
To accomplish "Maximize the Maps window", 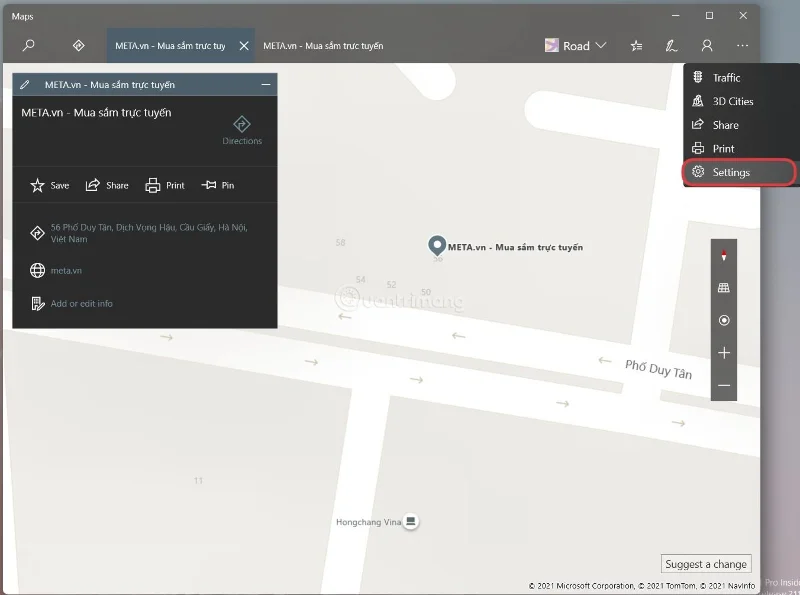I will pos(709,16).
